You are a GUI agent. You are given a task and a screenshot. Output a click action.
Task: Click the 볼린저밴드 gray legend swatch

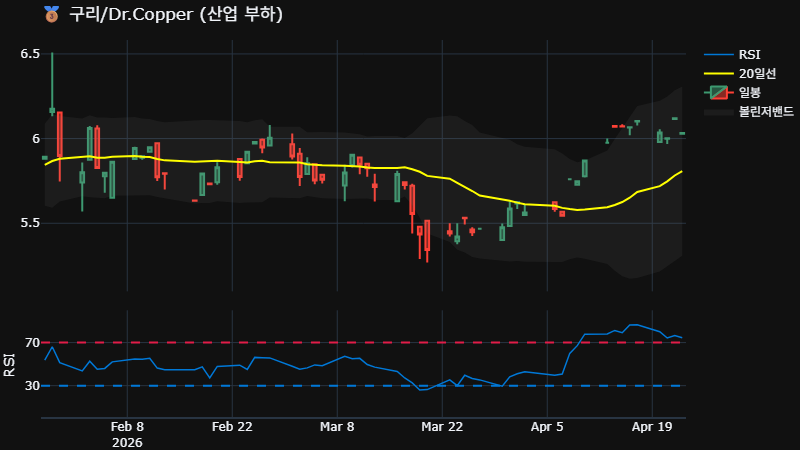click(x=718, y=111)
